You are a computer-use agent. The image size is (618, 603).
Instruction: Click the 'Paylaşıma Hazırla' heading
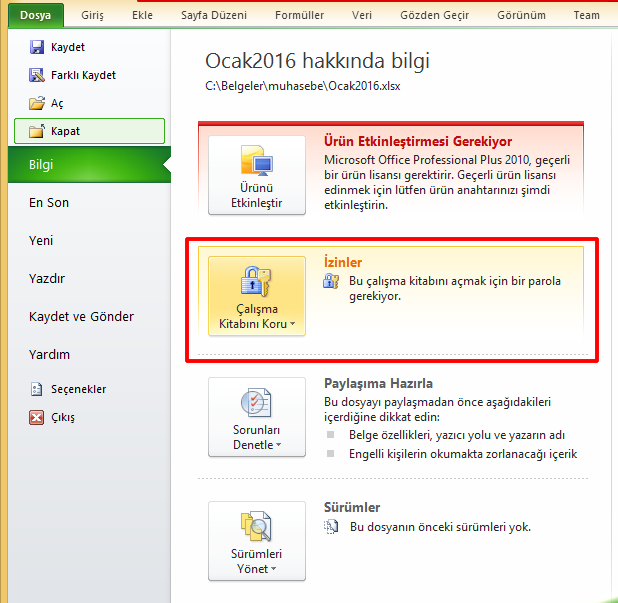(x=378, y=383)
